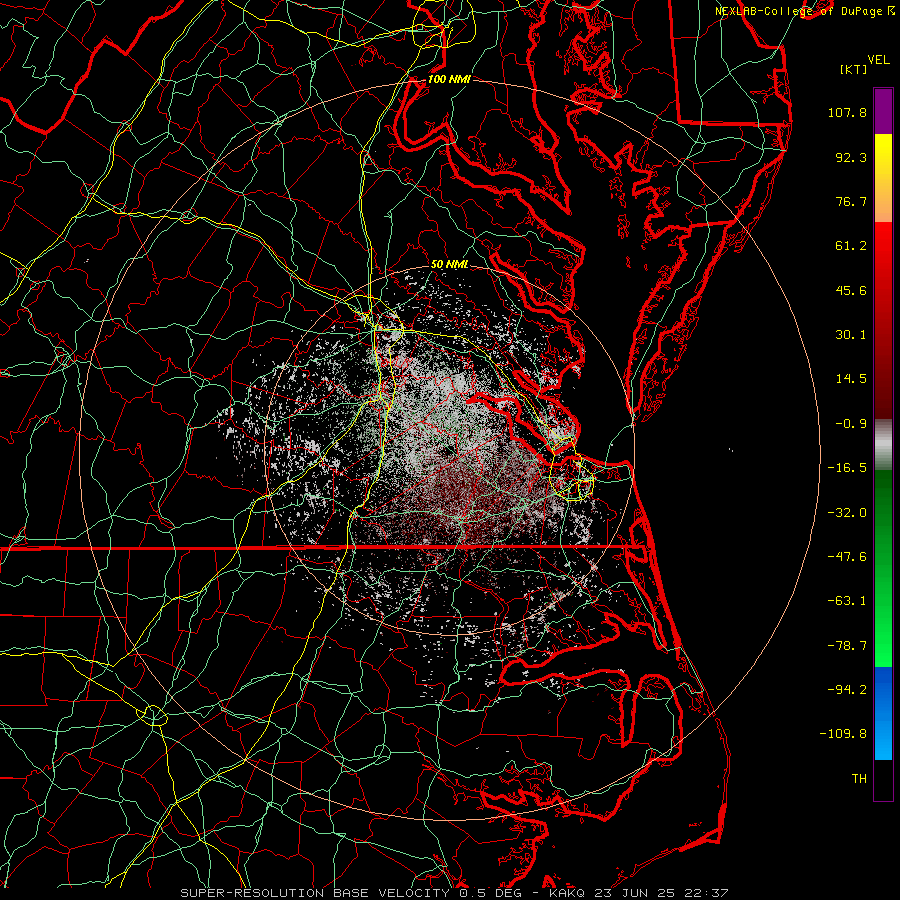The height and width of the screenshot is (900, 900).
Task: Click the SUPER-RESOLUTION BASE VELOCITY caption text
Action: coord(317,893)
